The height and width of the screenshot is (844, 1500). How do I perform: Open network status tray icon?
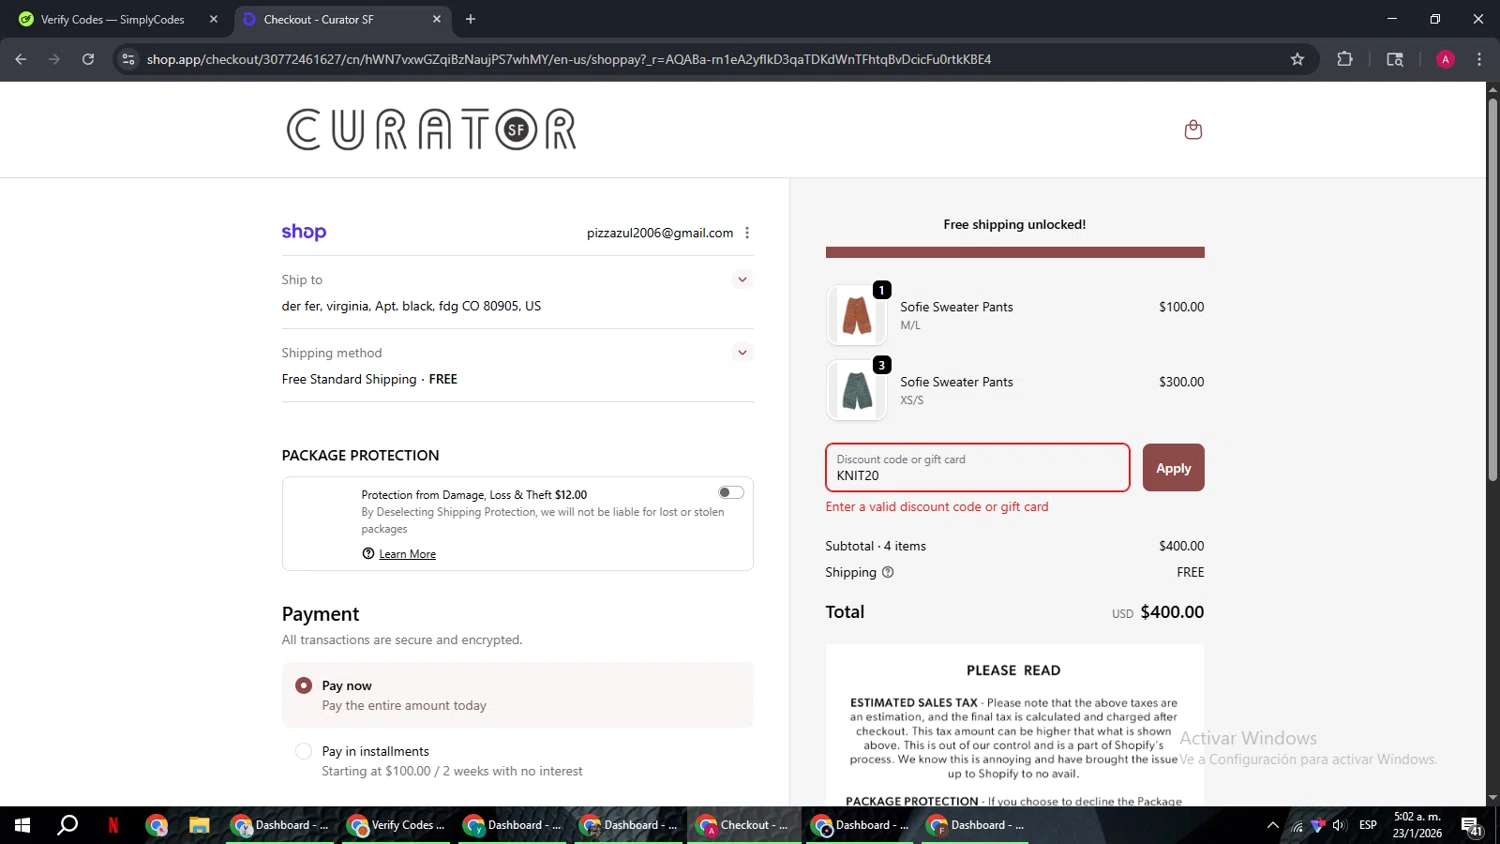1297,826
